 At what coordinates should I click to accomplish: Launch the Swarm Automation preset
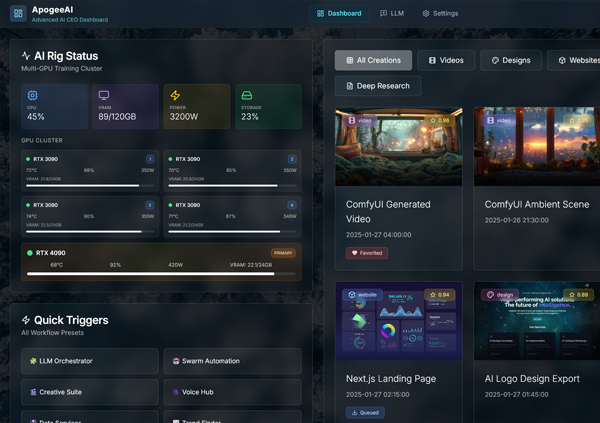[x=232, y=361]
